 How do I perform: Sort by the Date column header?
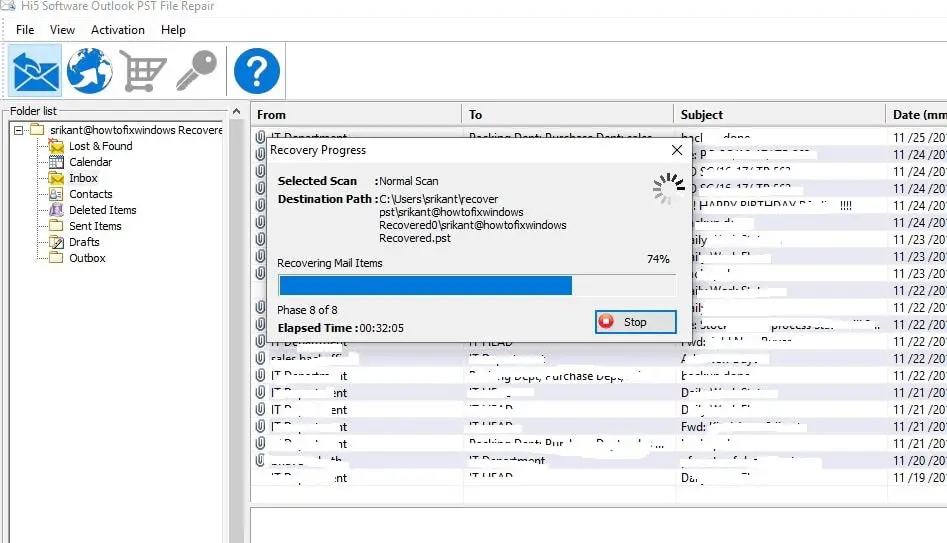coord(917,115)
